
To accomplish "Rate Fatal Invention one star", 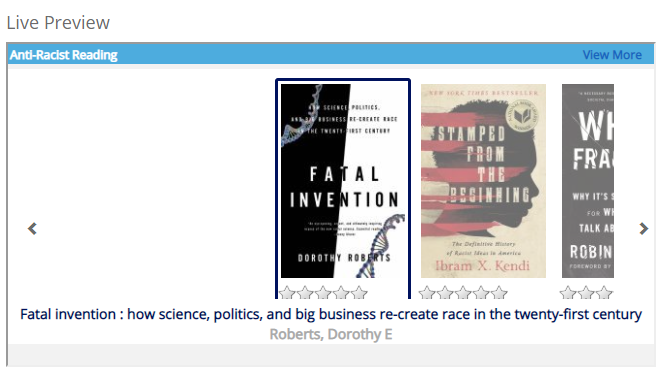I will (287, 293).
